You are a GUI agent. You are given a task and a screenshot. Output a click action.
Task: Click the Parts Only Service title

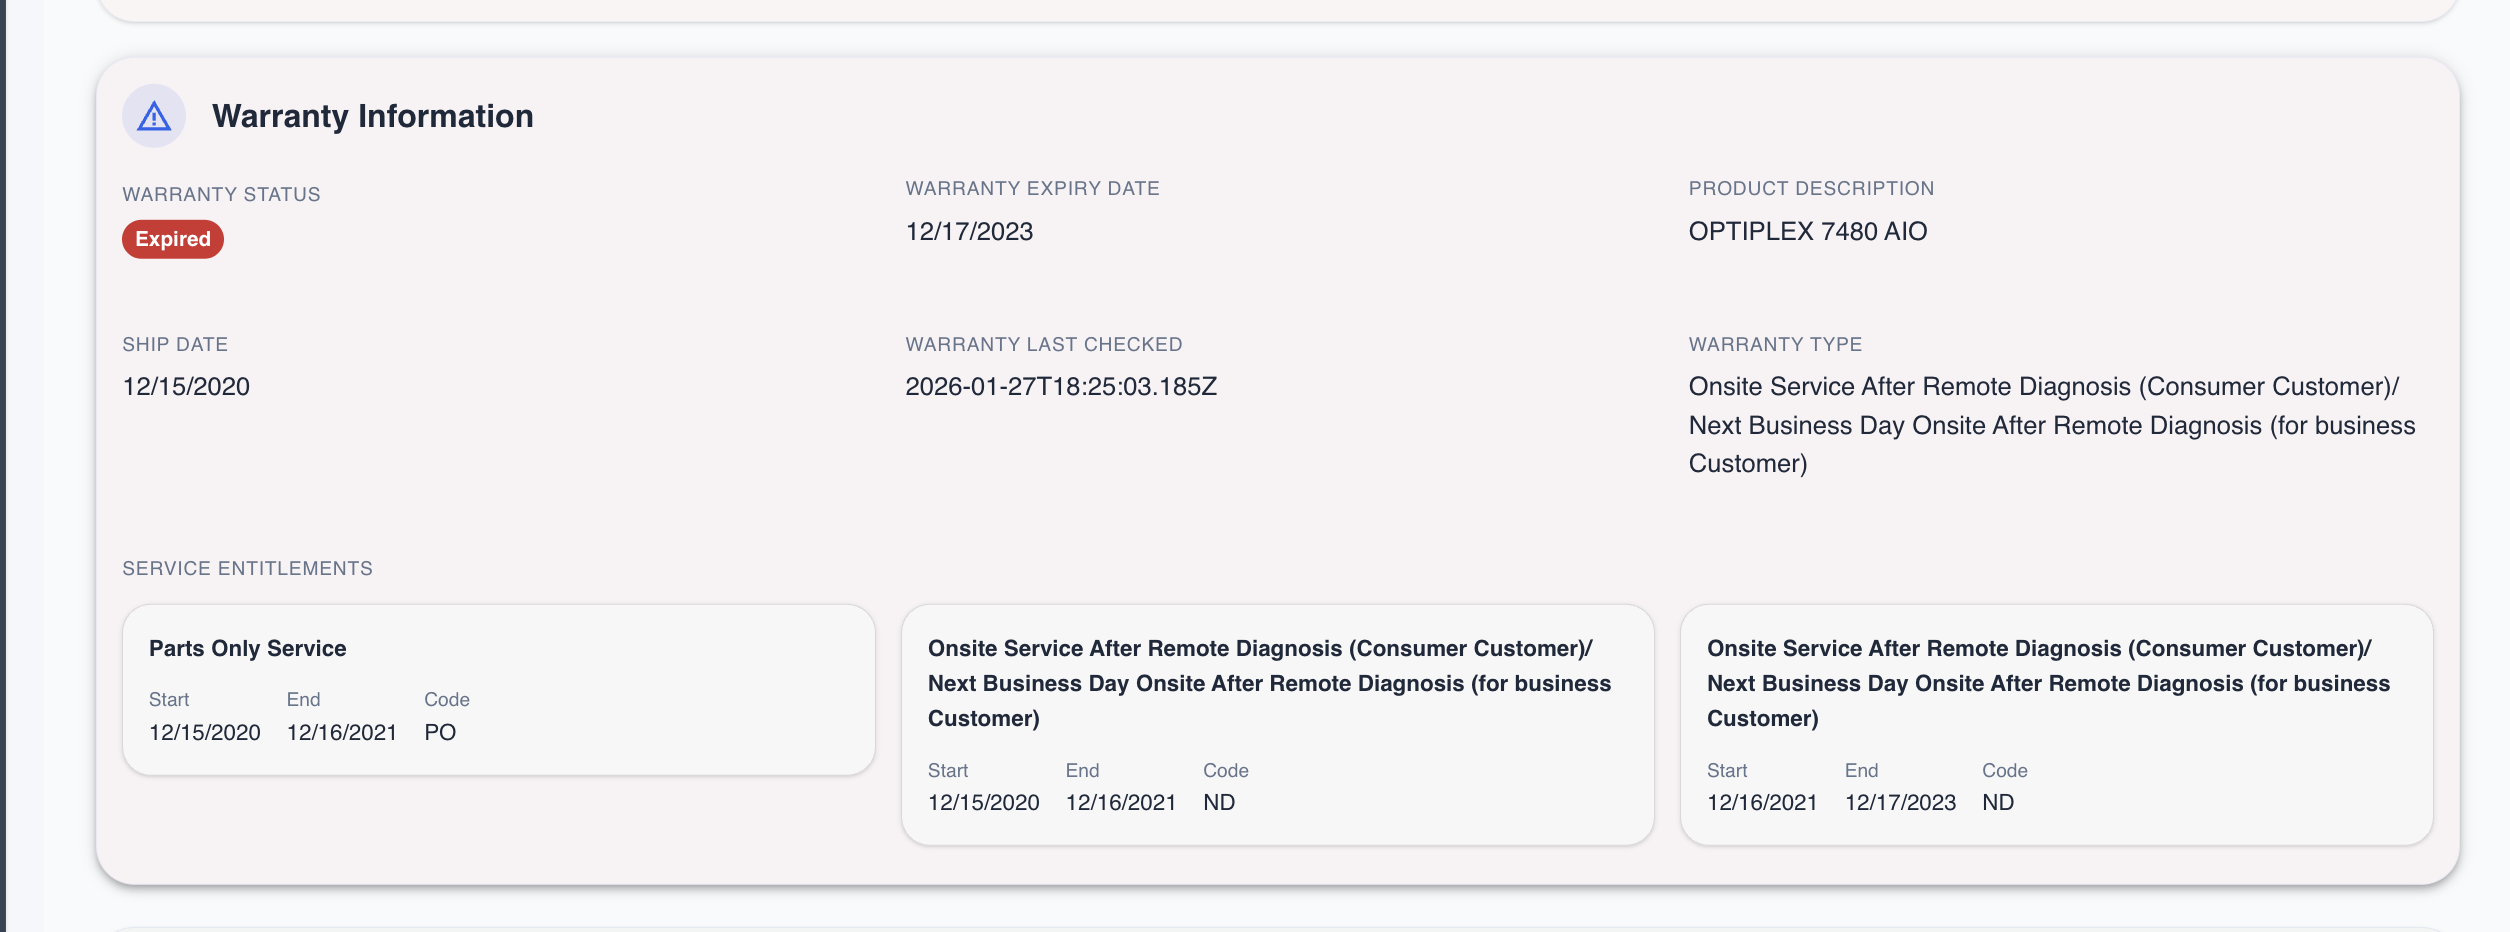(x=247, y=648)
